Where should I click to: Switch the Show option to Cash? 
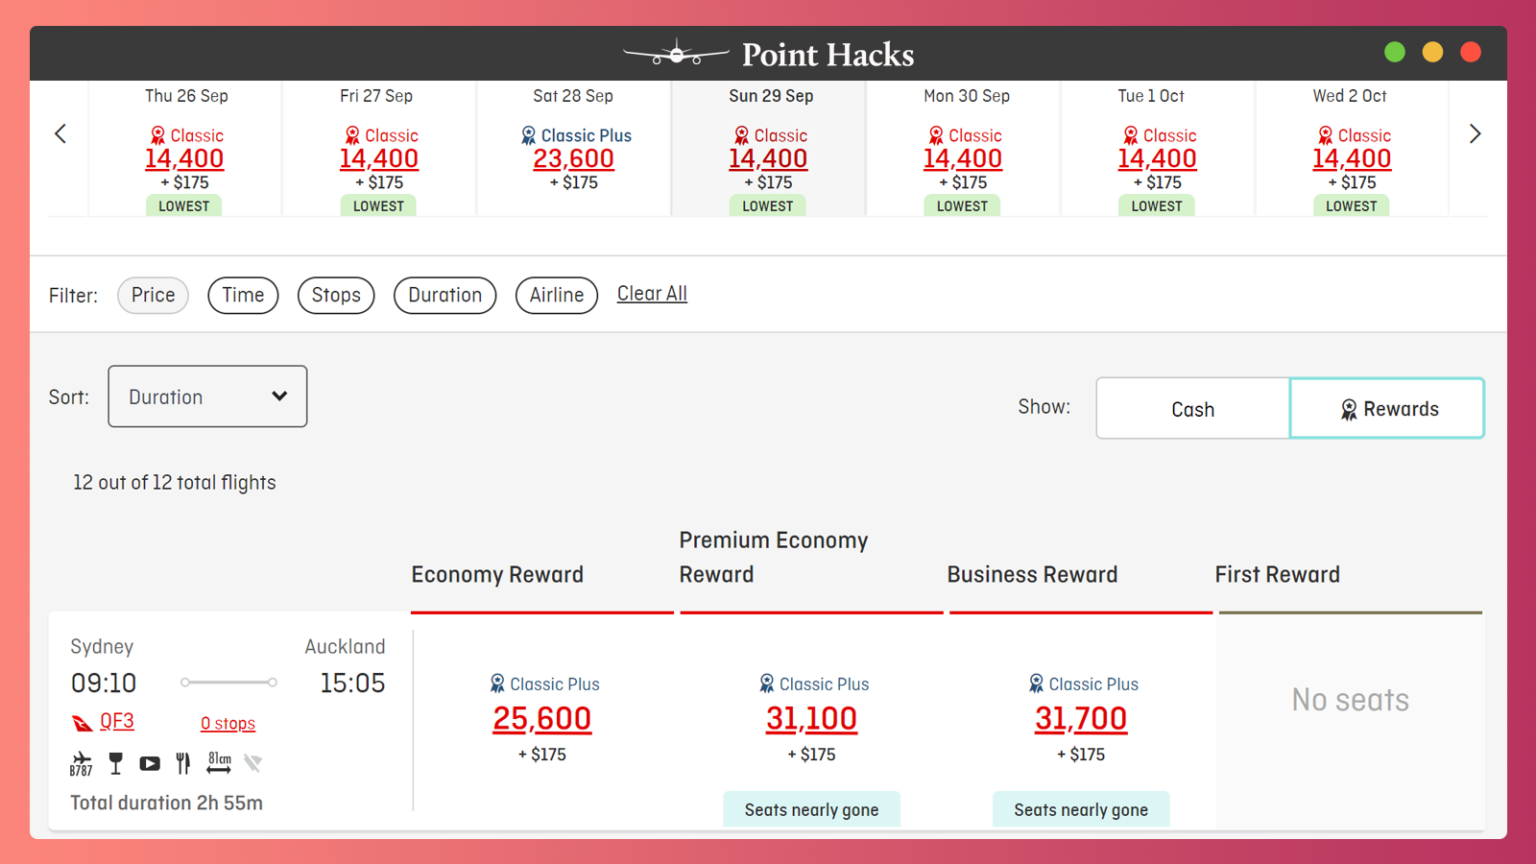point(1192,408)
